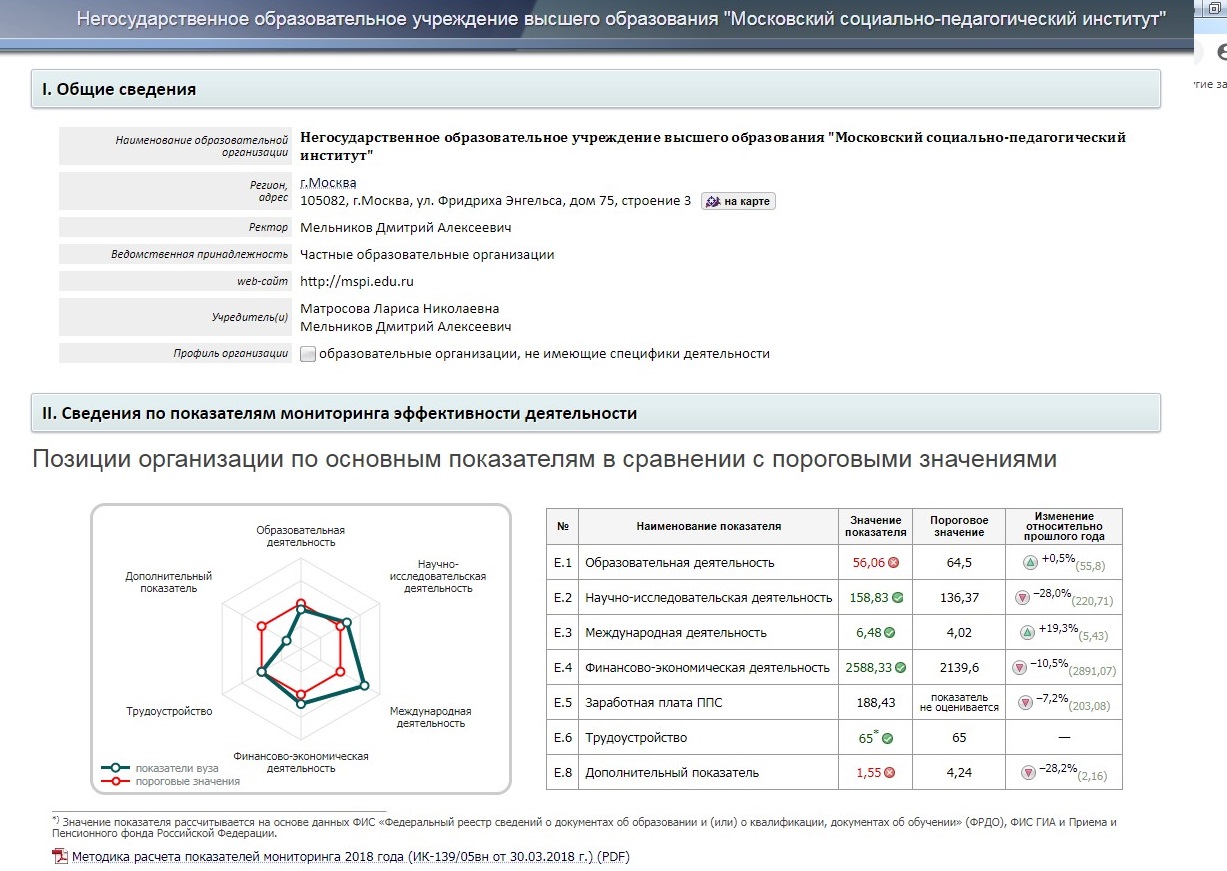The image size is (1227, 871).
Task: Select the 'Трудоустройство' table row name
Action: [x=636, y=737]
